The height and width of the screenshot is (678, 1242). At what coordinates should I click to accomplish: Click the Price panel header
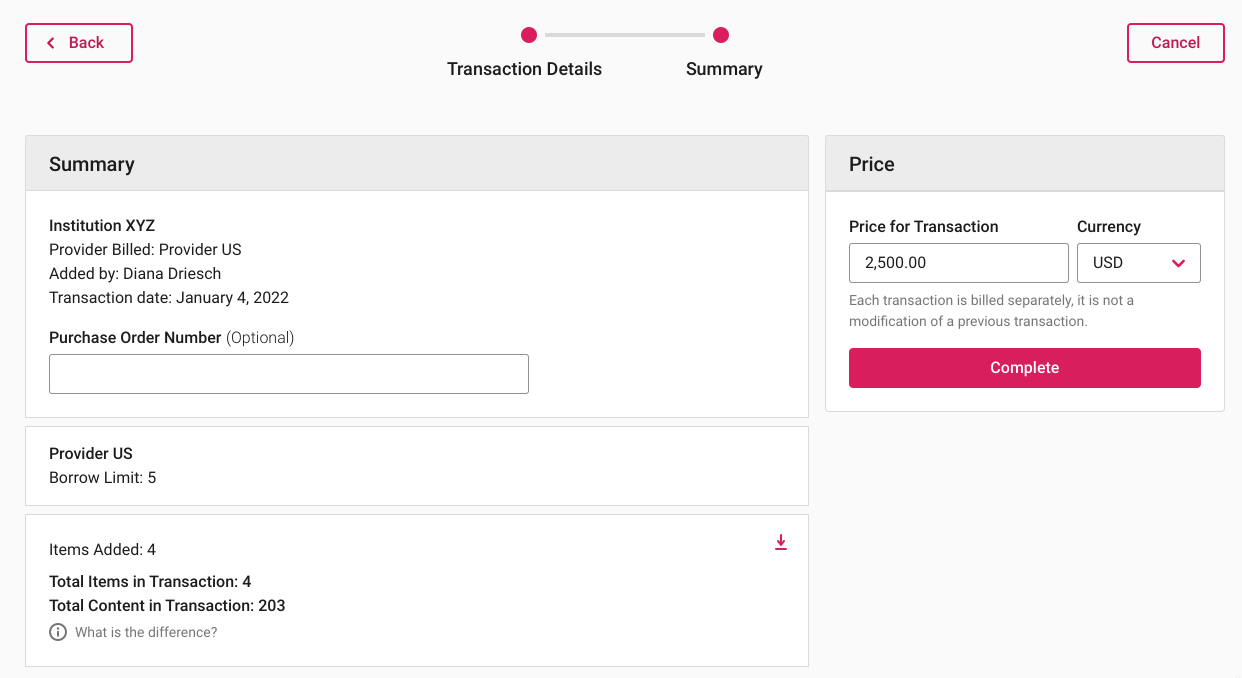1025,164
